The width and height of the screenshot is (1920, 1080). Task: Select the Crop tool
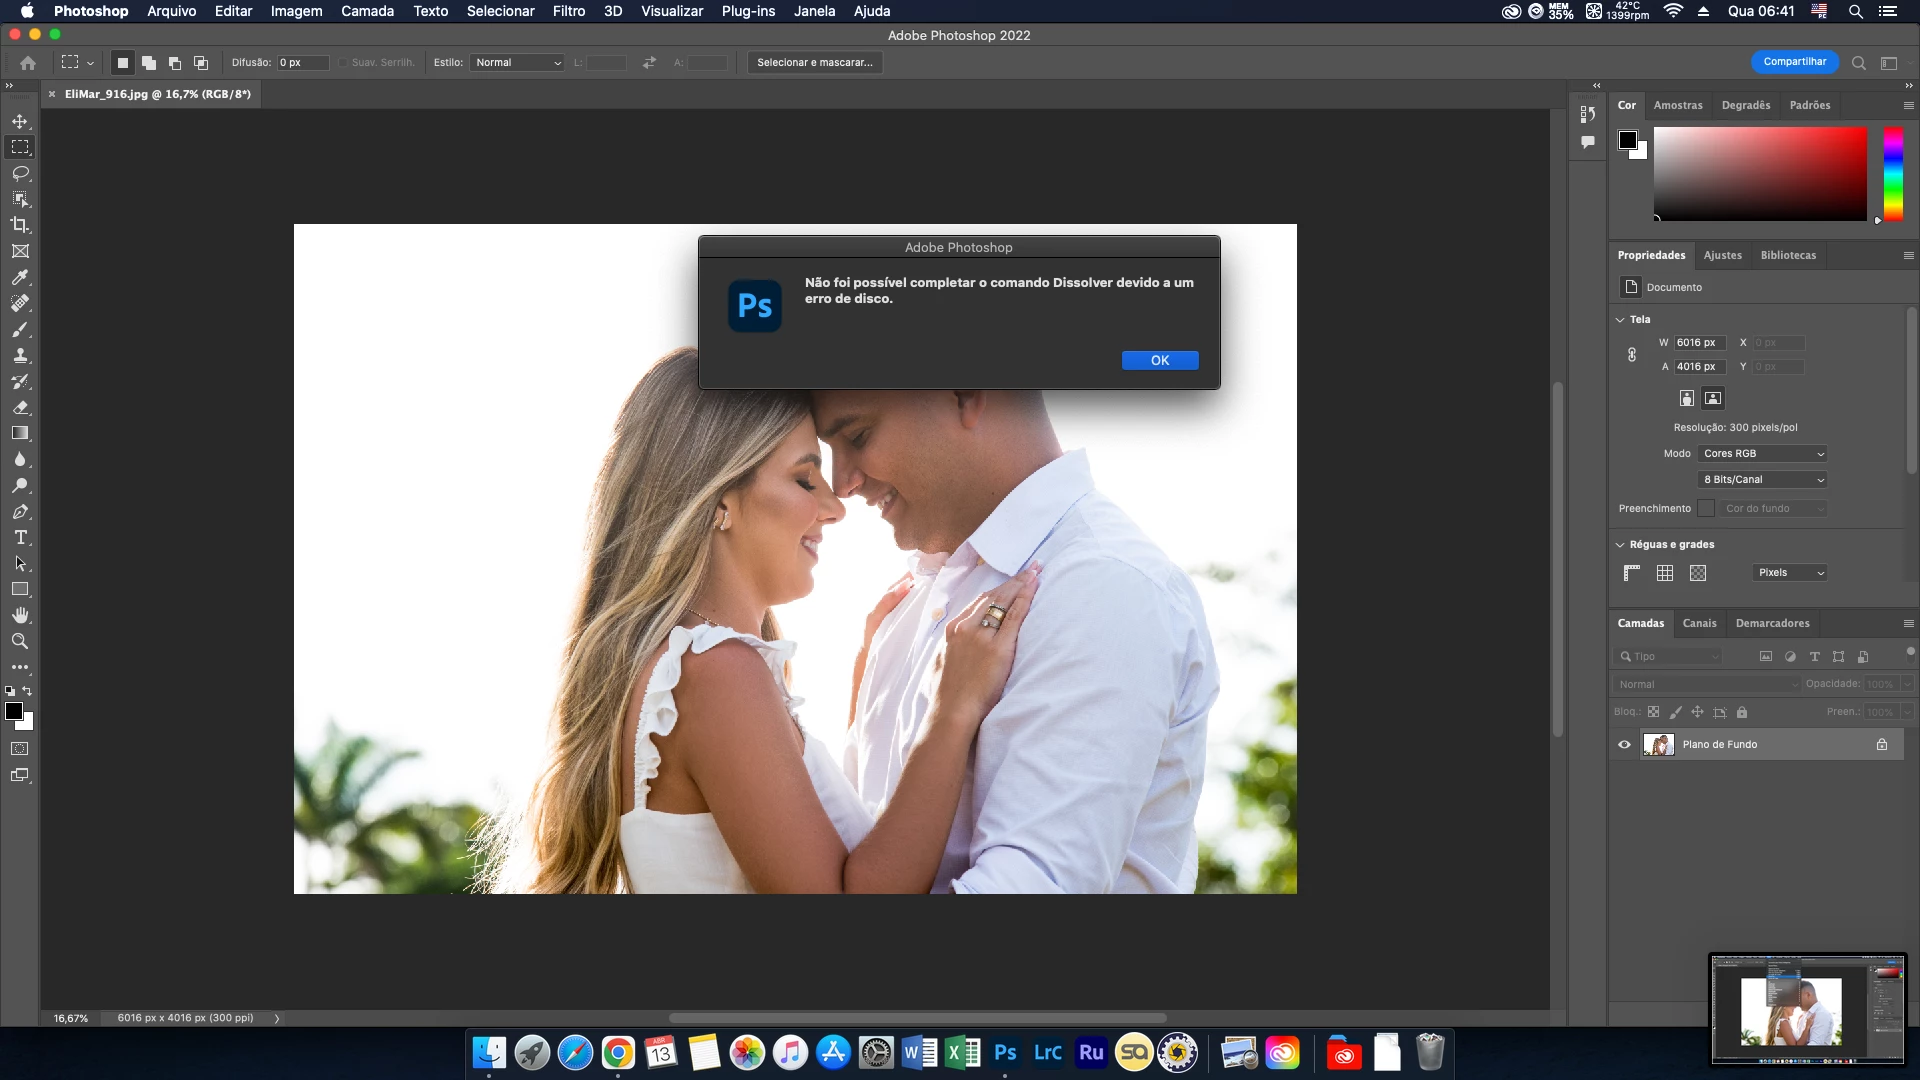pyautogui.click(x=20, y=225)
